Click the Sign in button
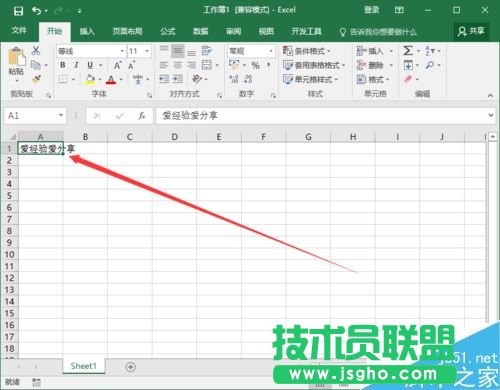Screen dimensions: 500x390 pyautogui.click(x=371, y=10)
